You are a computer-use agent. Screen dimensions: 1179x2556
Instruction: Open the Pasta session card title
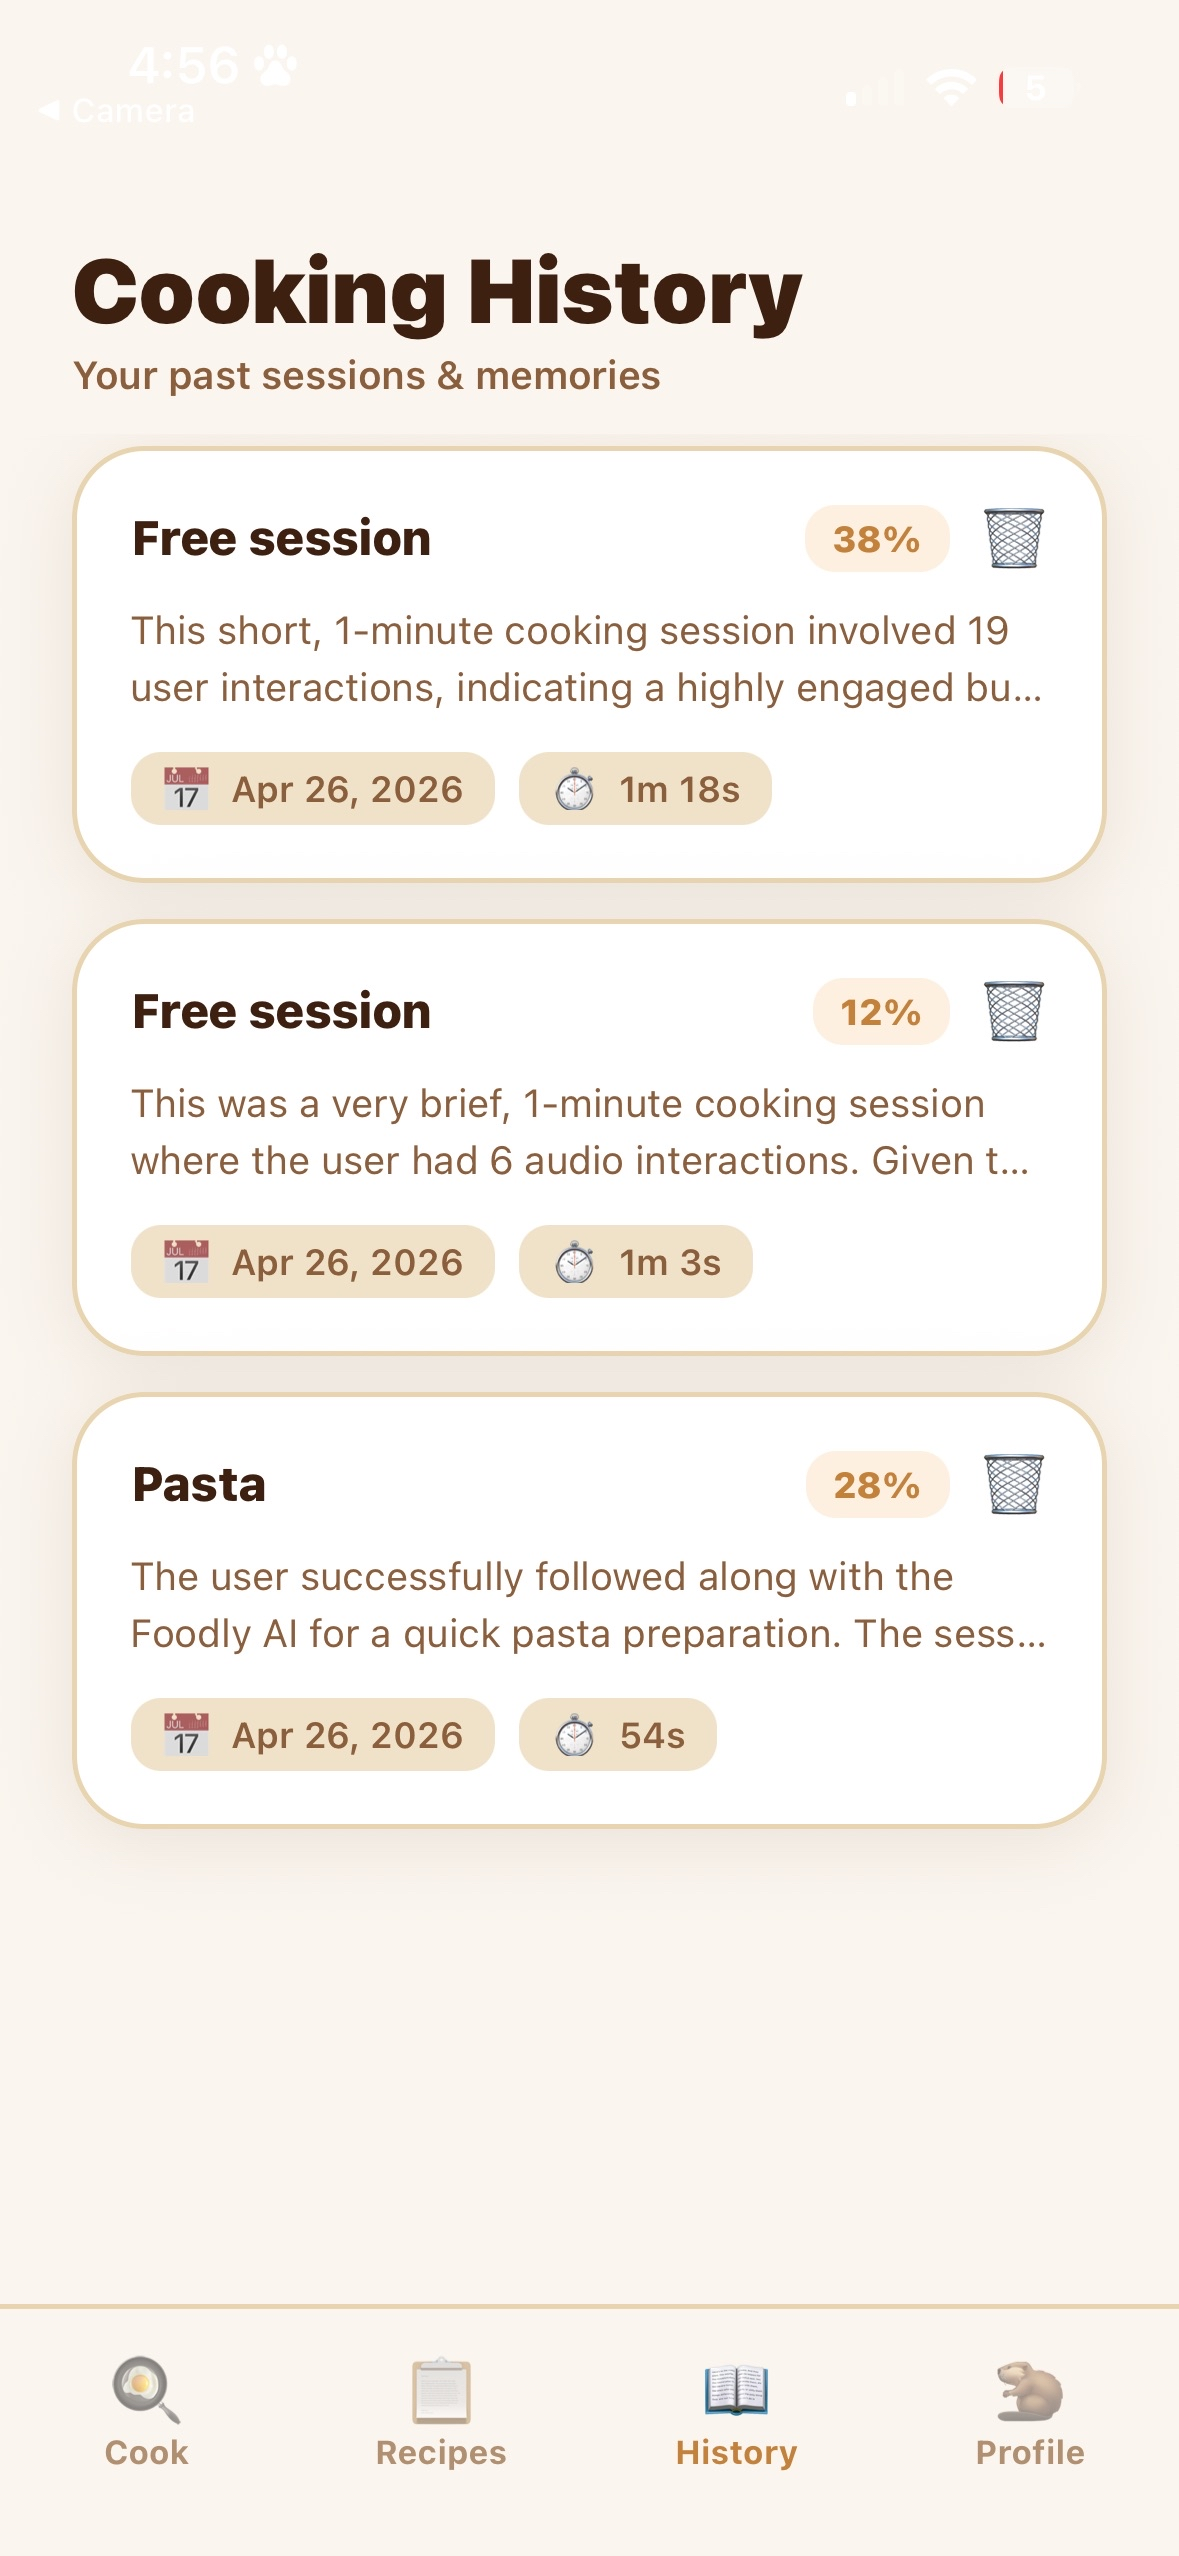199,1485
